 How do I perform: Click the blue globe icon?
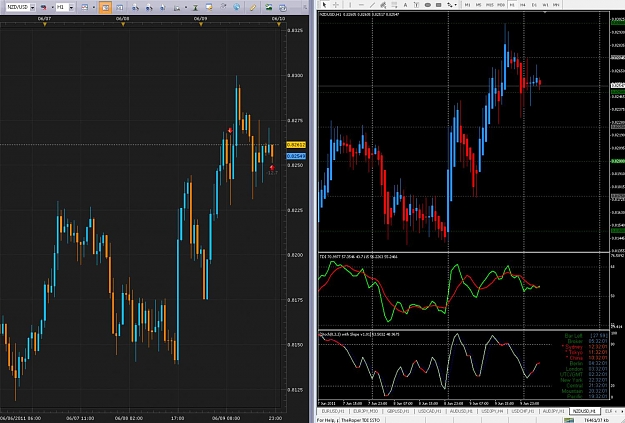[x=237, y=7]
